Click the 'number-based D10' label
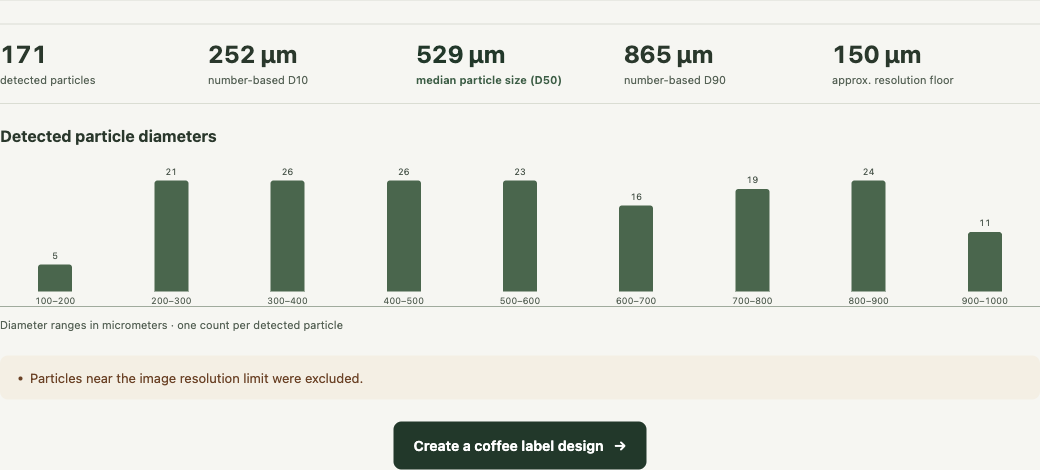The width and height of the screenshot is (1040, 470). (x=258, y=80)
